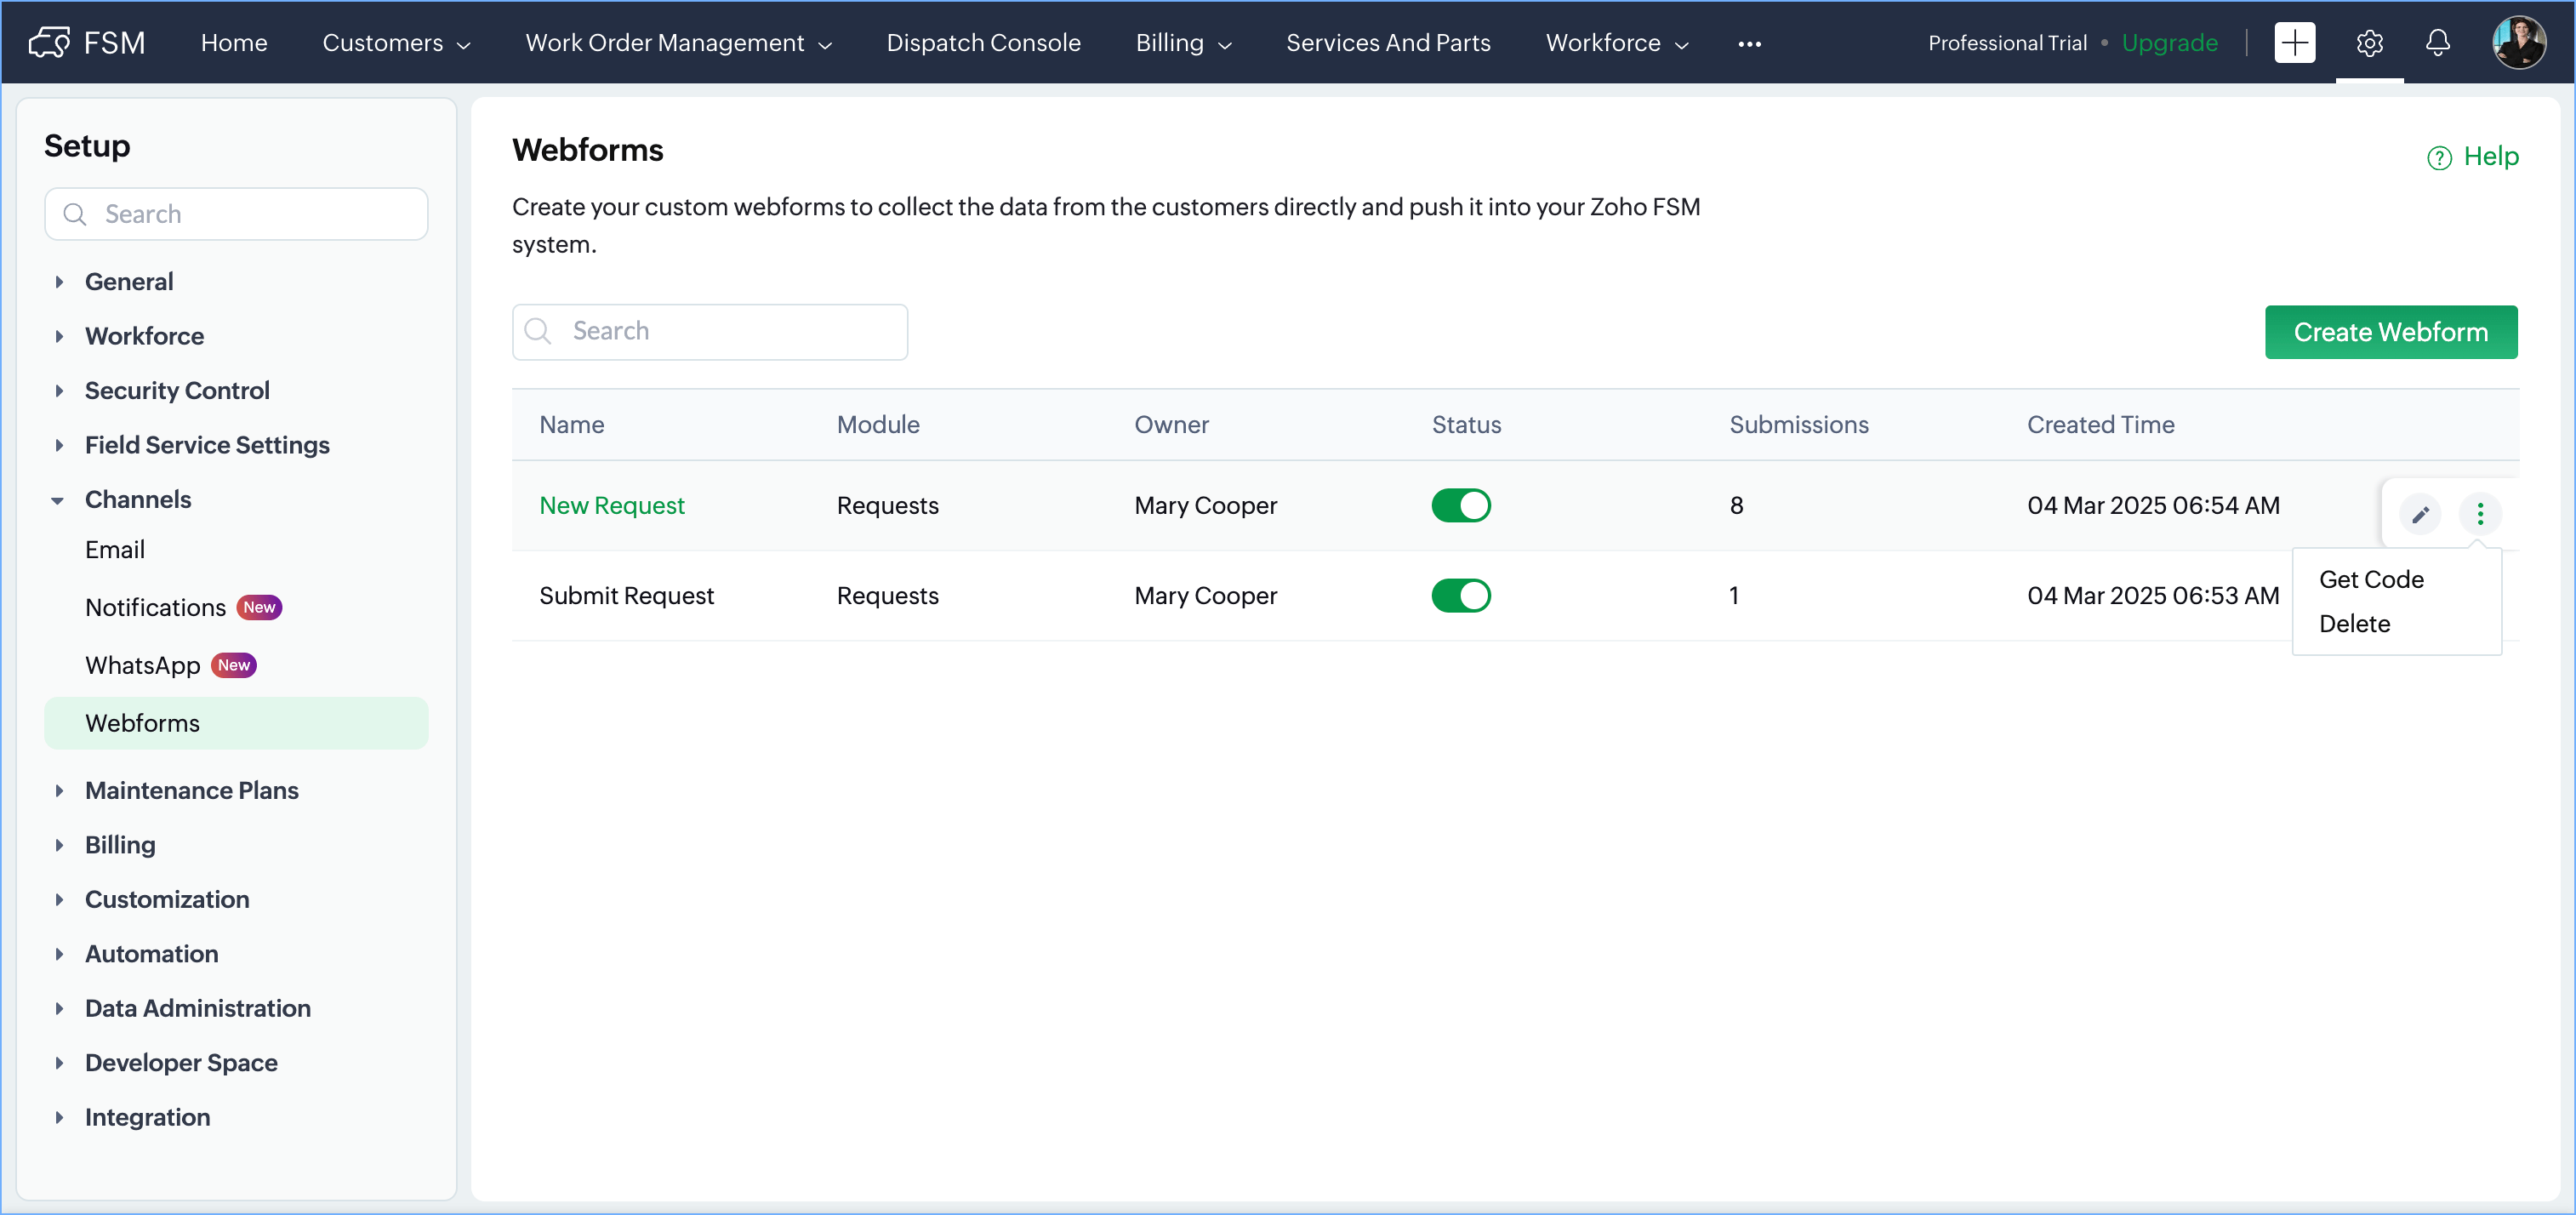Screen dimensions: 2576x1215
Task: Expand the Automation setup section
Action: (x=151, y=953)
